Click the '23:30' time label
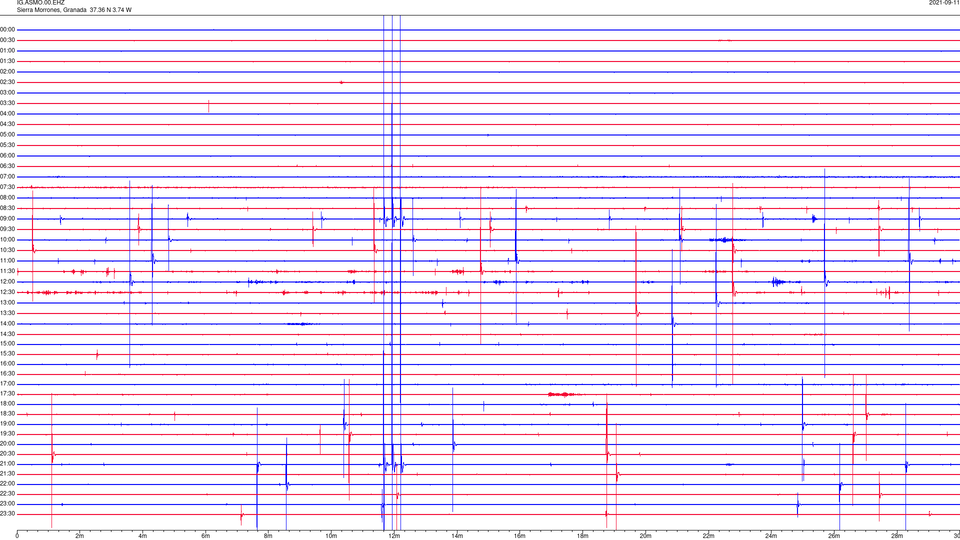Image resolution: width=960 pixels, height=540 pixels. 8,514
